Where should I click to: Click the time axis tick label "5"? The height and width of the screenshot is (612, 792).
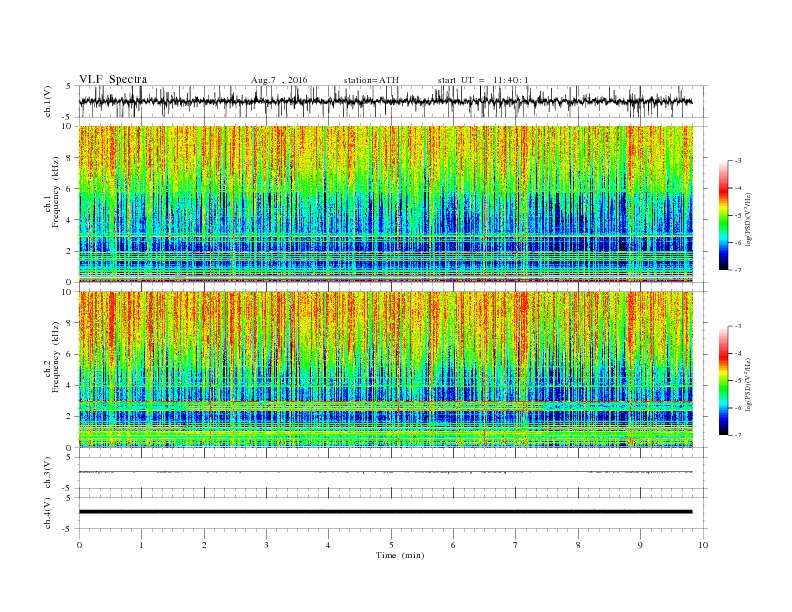pos(391,545)
